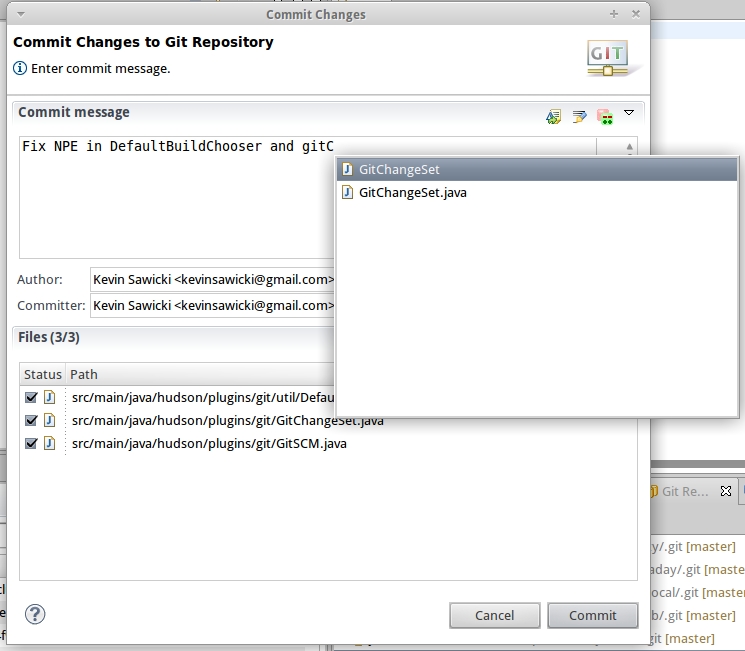The height and width of the screenshot is (651, 745).
Task: Click into the commit message text area
Action: click(176, 197)
